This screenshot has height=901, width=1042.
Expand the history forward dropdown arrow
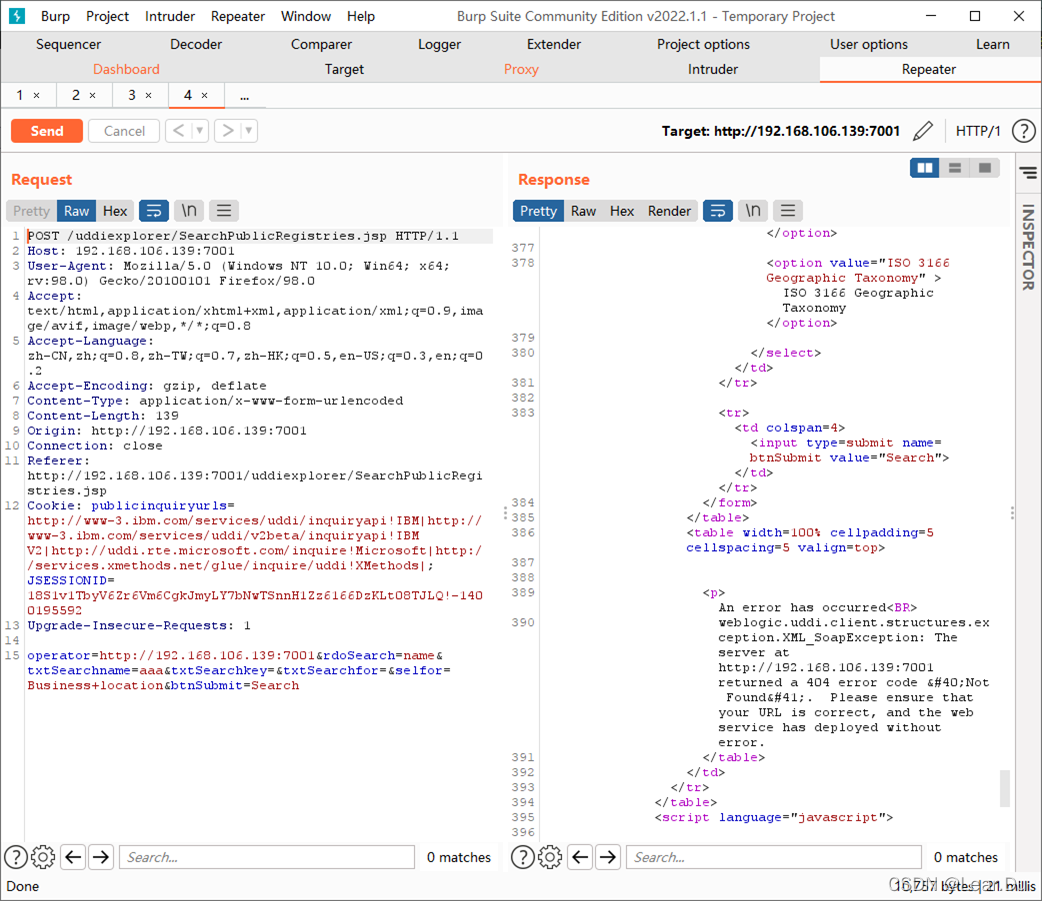249,130
